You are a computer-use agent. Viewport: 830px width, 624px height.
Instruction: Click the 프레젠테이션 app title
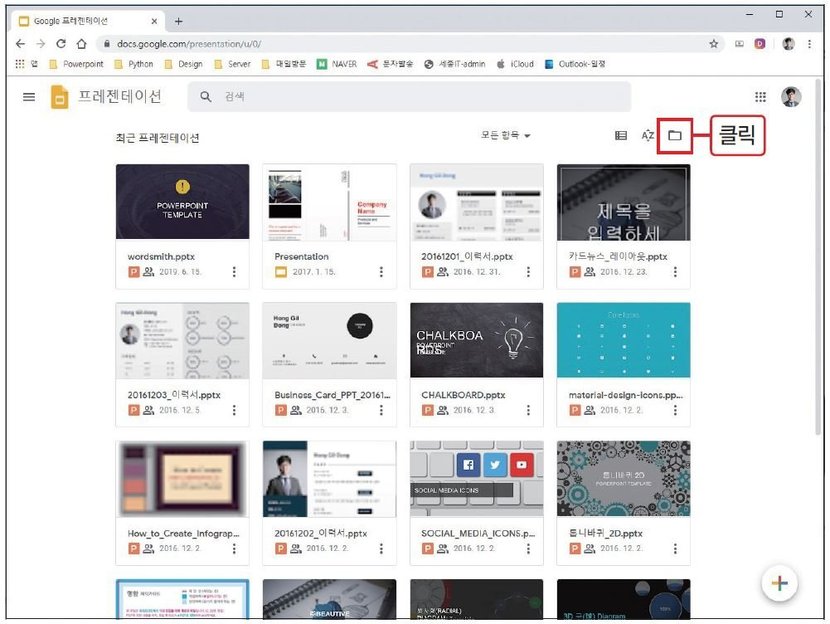pos(120,96)
